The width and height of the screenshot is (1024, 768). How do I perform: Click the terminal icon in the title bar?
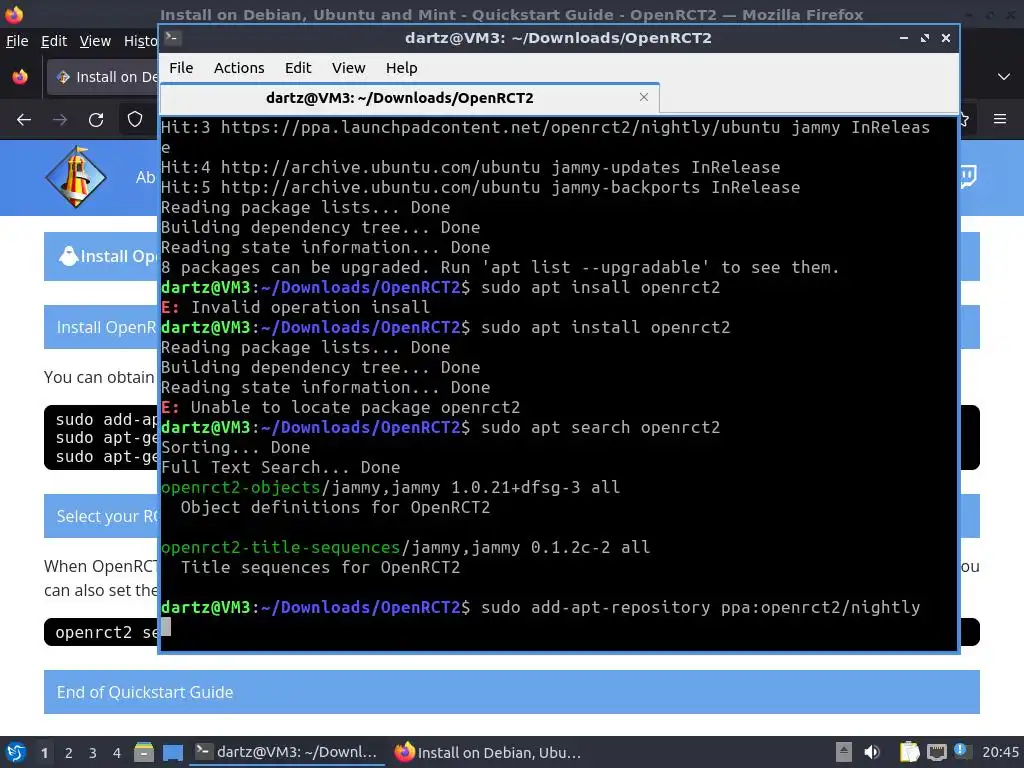pyautogui.click(x=172, y=38)
